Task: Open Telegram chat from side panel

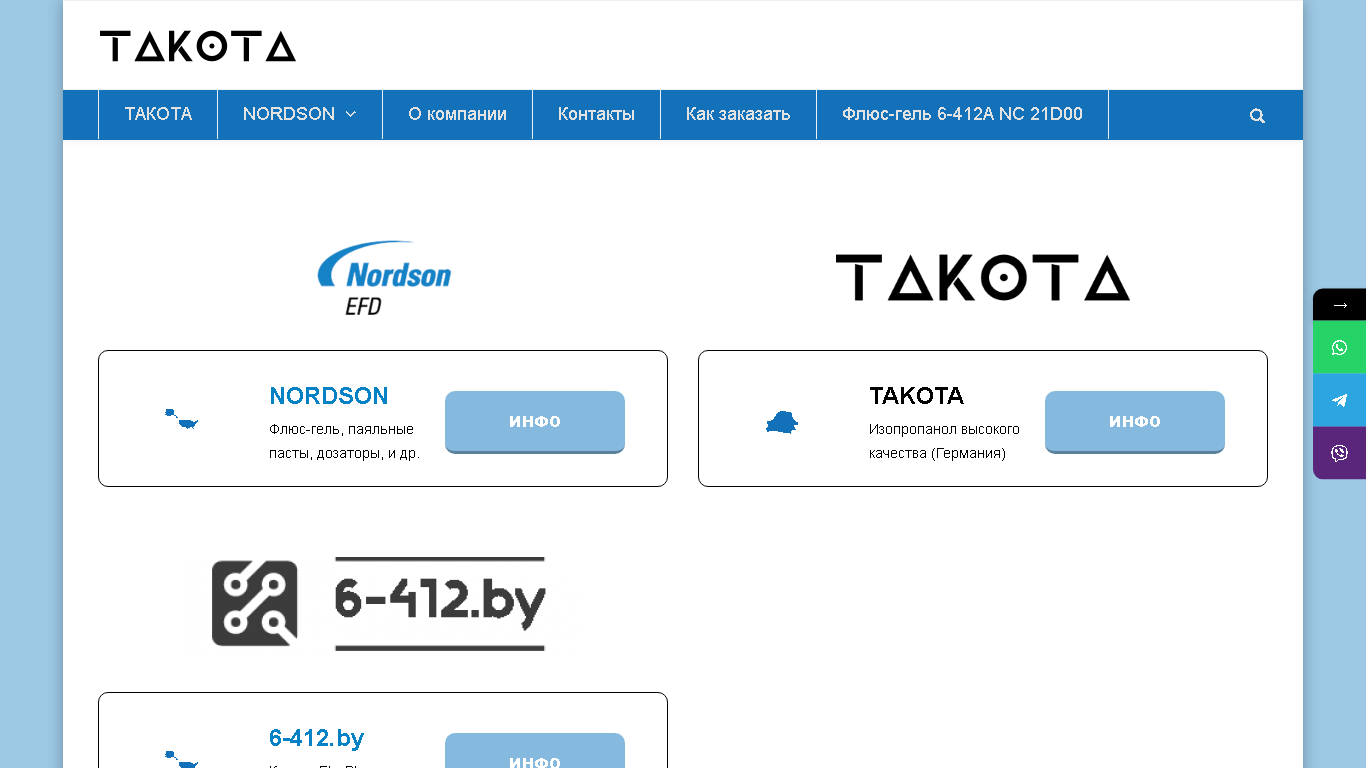Action: point(1339,400)
